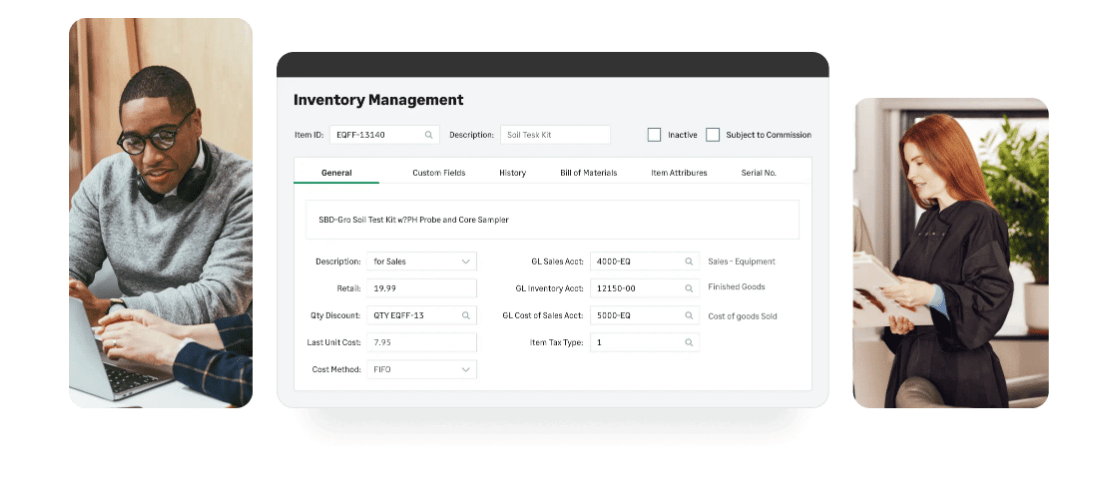The image size is (1106, 483).
Task: Go to the Bill of Materials tab
Action: click(x=588, y=173)
